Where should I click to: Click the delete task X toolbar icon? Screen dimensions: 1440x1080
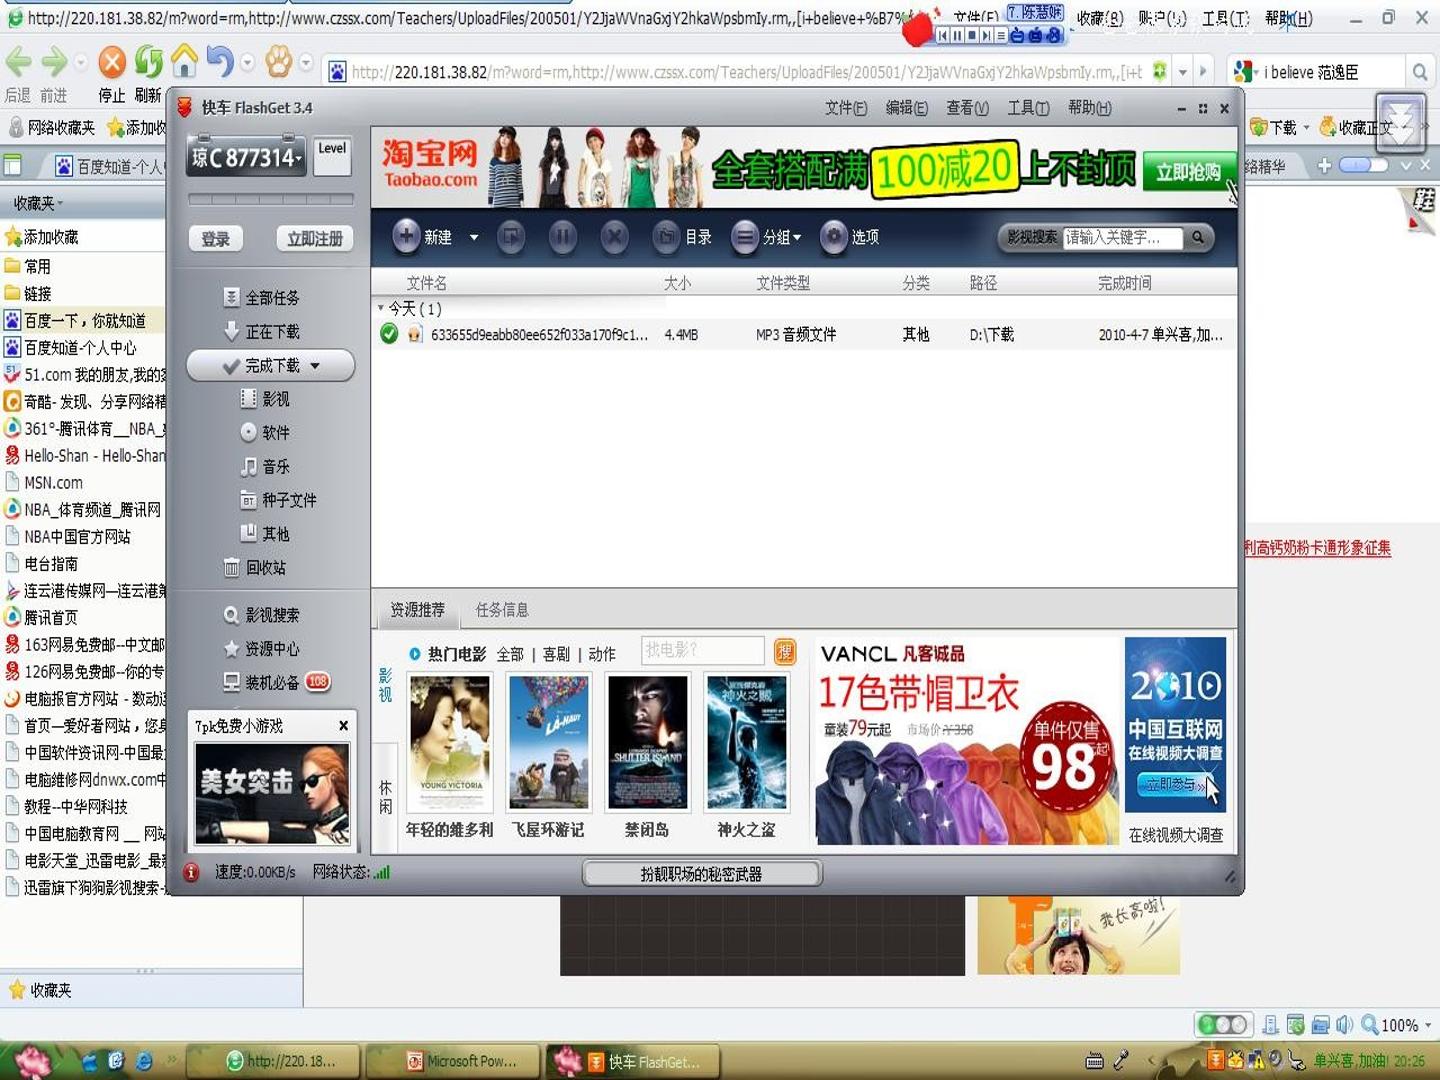tap(614, 237)
